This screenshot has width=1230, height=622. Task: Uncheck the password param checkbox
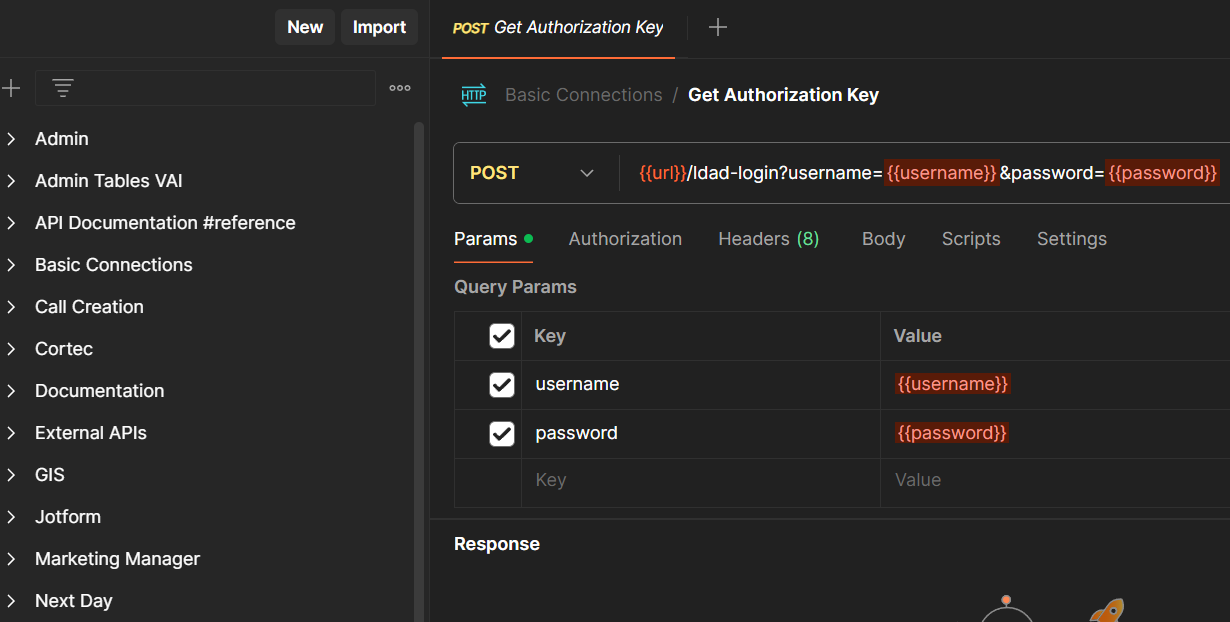[502, 434]
